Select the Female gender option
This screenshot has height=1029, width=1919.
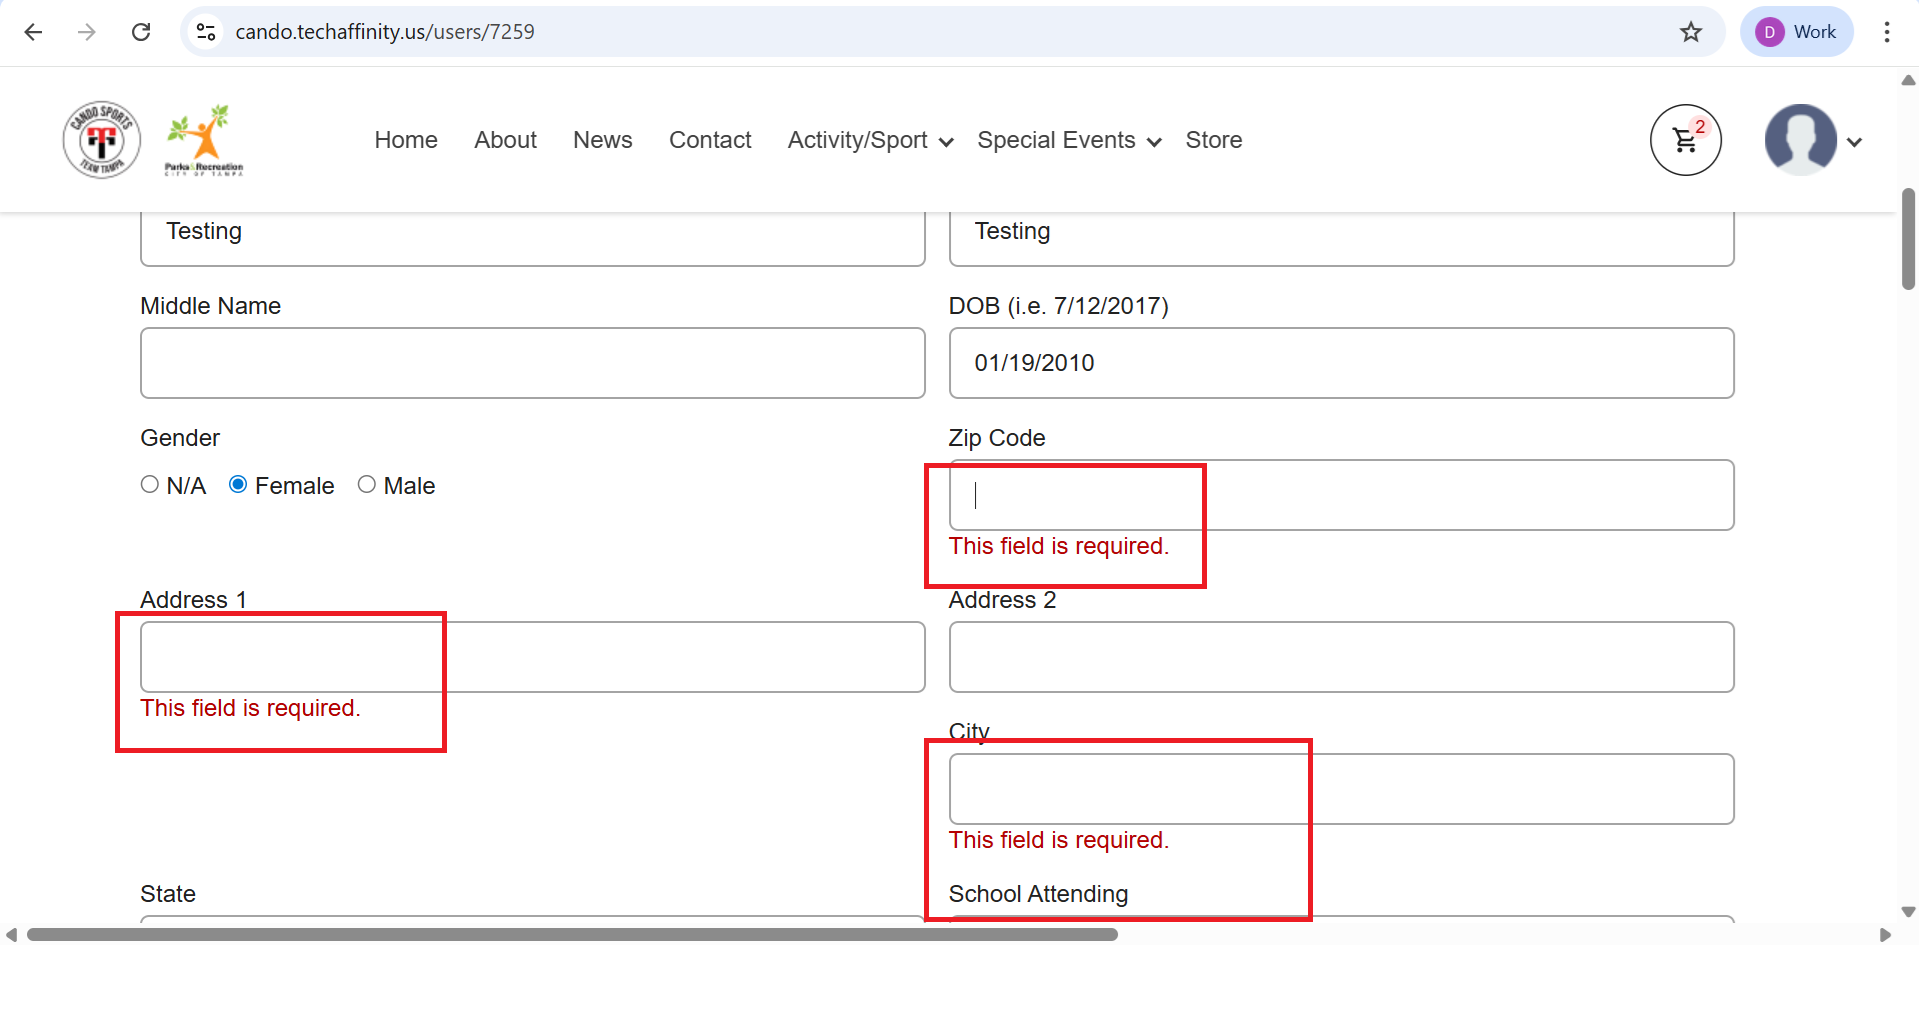point(238,485)
